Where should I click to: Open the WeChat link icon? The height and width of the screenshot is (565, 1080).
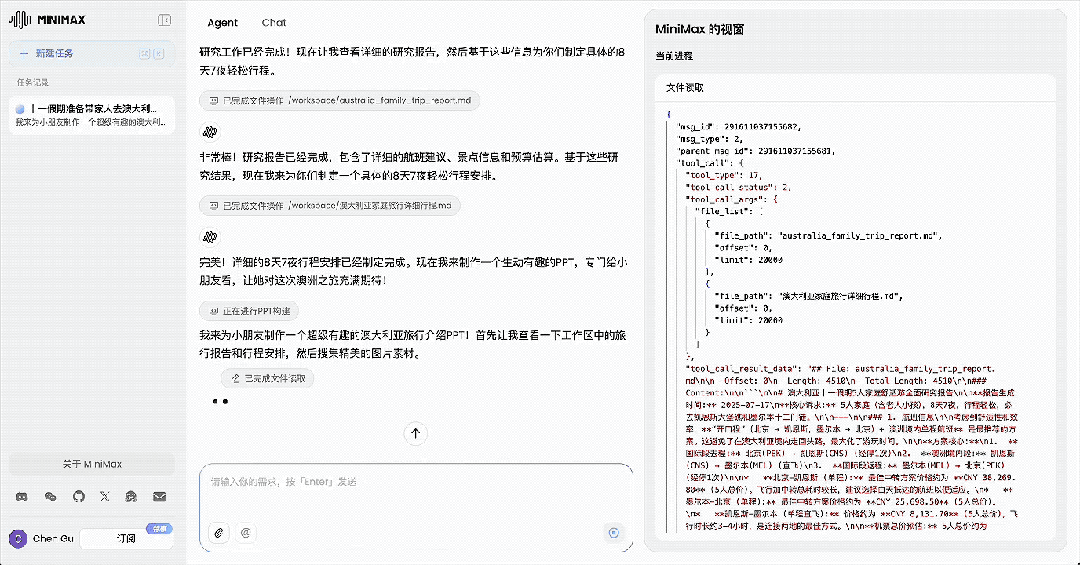[x=50, y=496]
